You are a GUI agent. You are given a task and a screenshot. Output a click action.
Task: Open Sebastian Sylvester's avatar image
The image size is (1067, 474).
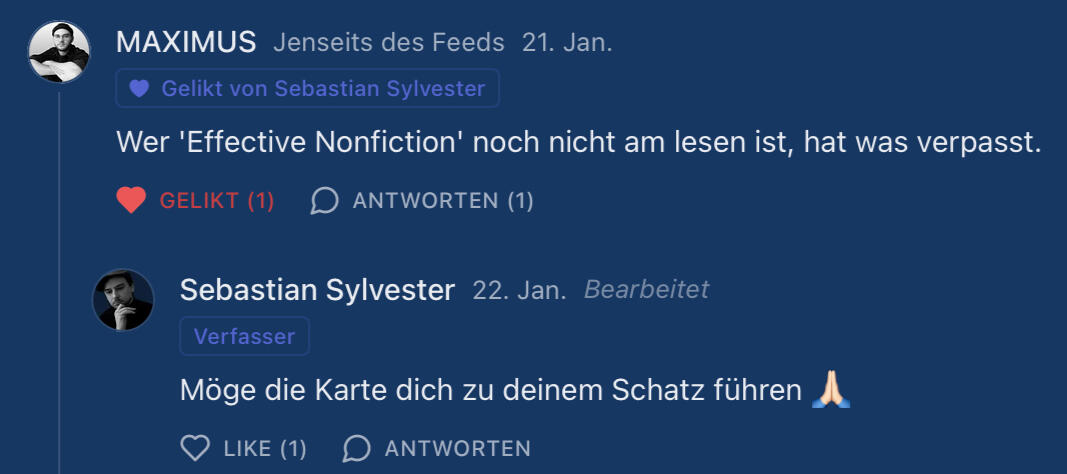[123, 299]
